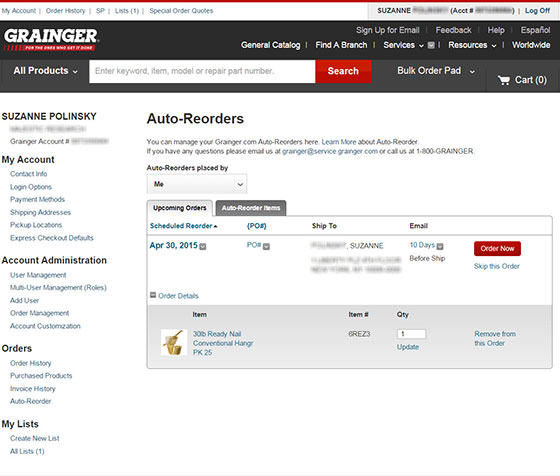Open Contact Info in sidebar
Viewport: 560px width, 476px height.
(29, 174)
